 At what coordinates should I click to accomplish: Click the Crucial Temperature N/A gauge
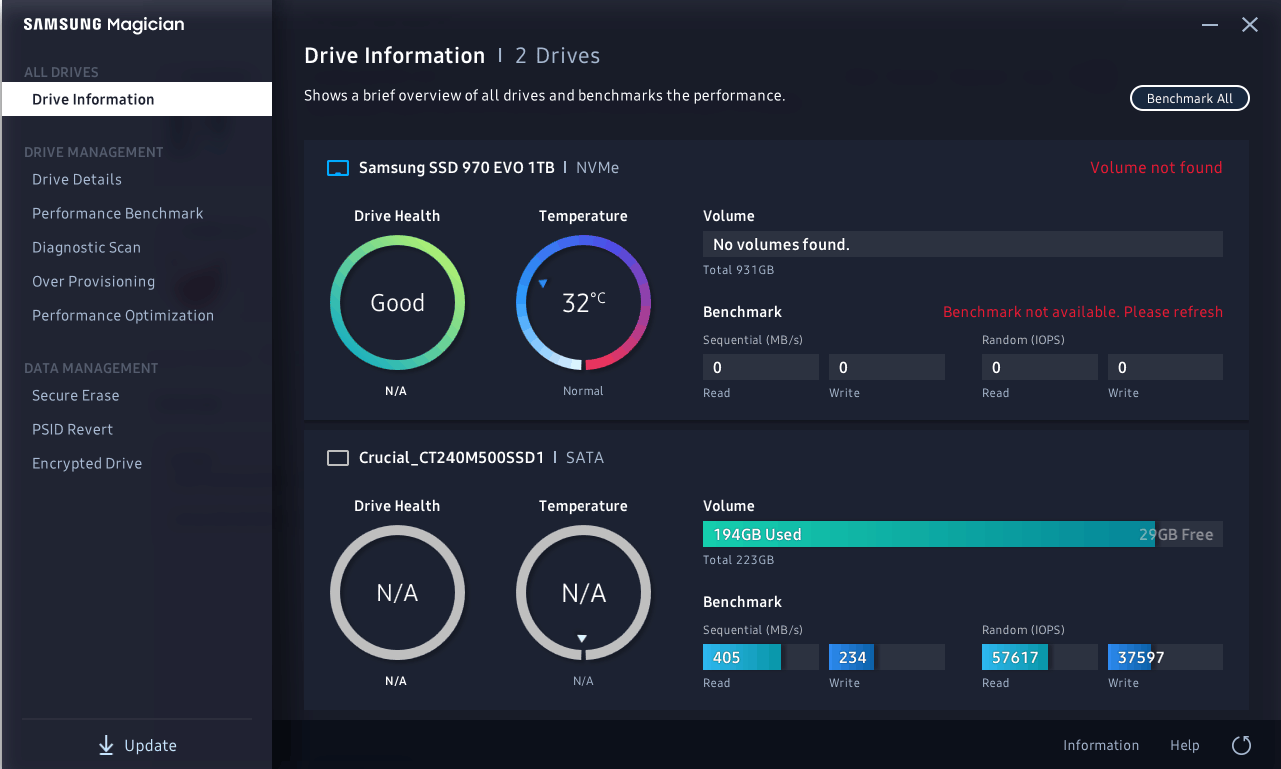[x=583, y=593]
